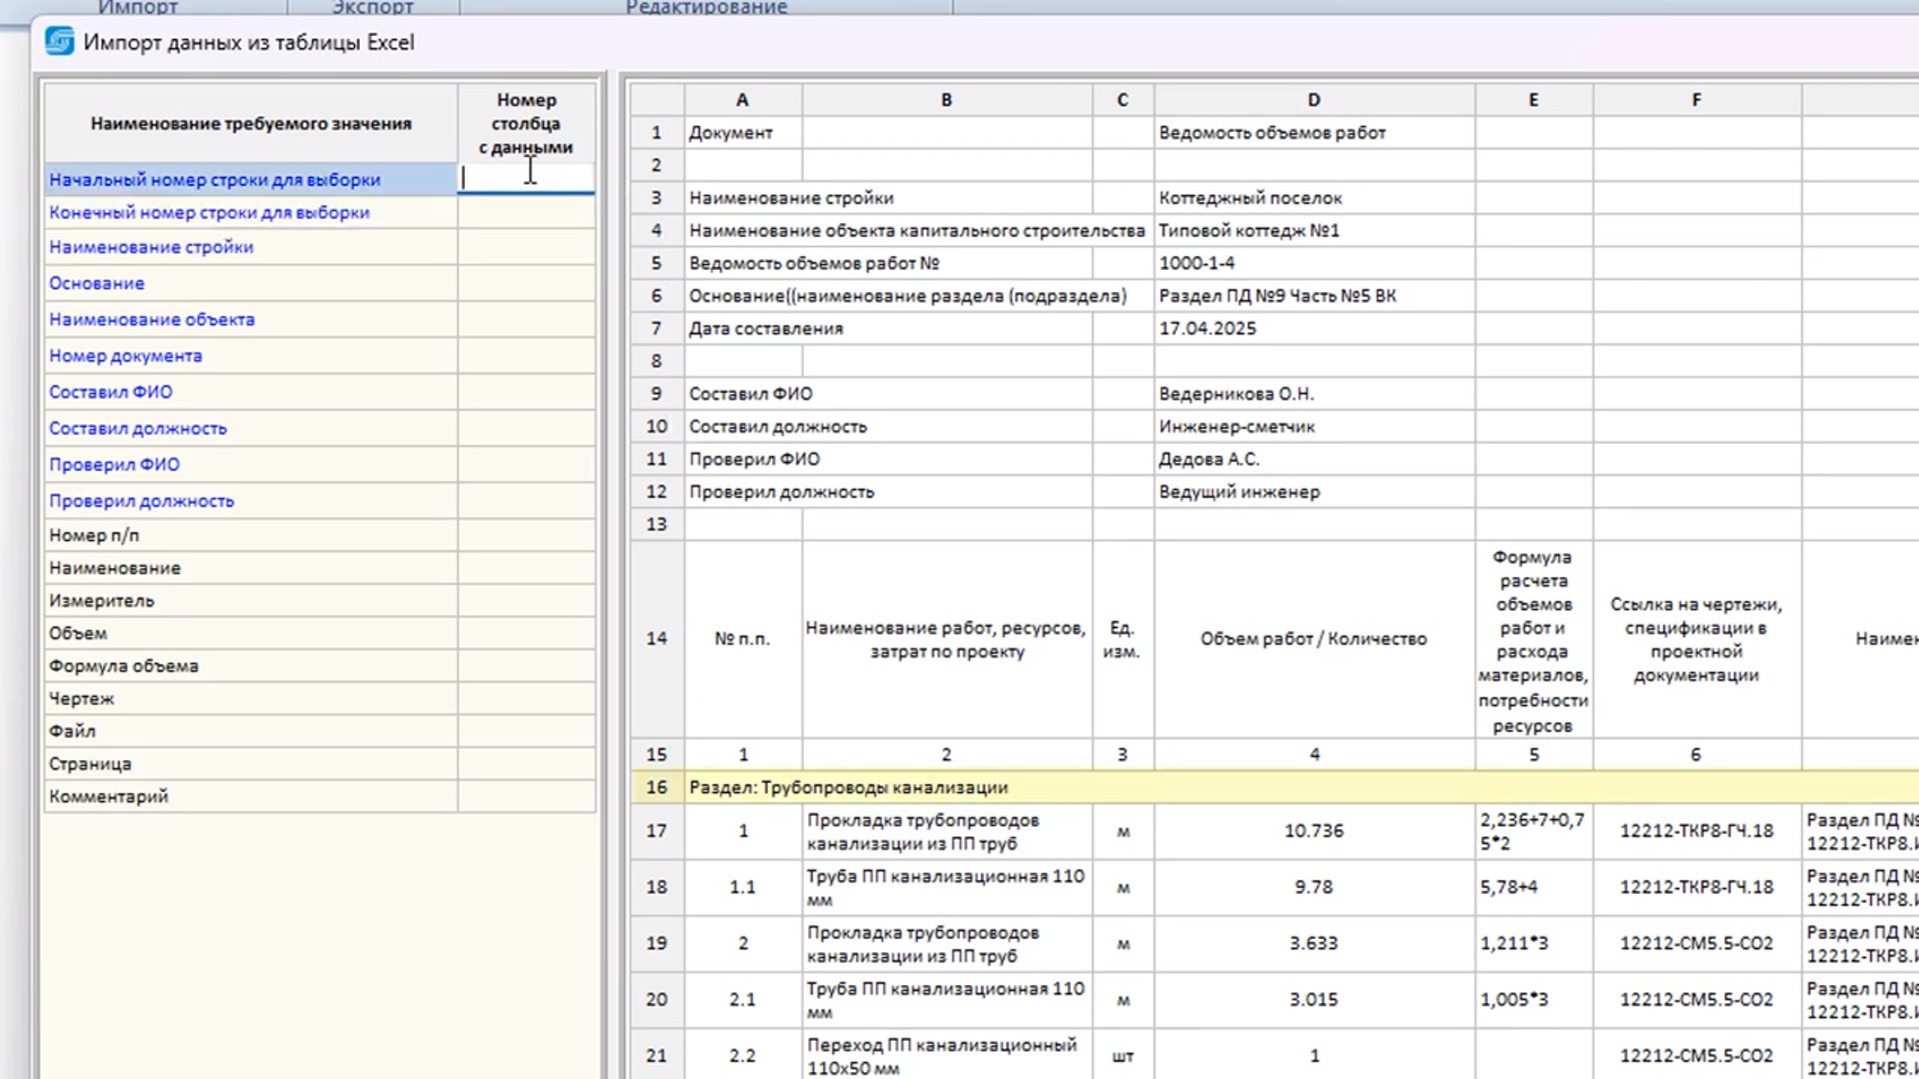Image resolution: width=1919 pixels, height=1079 pixels.
Task: Select the Страница parameter row
Action: [x=319, y=764]
